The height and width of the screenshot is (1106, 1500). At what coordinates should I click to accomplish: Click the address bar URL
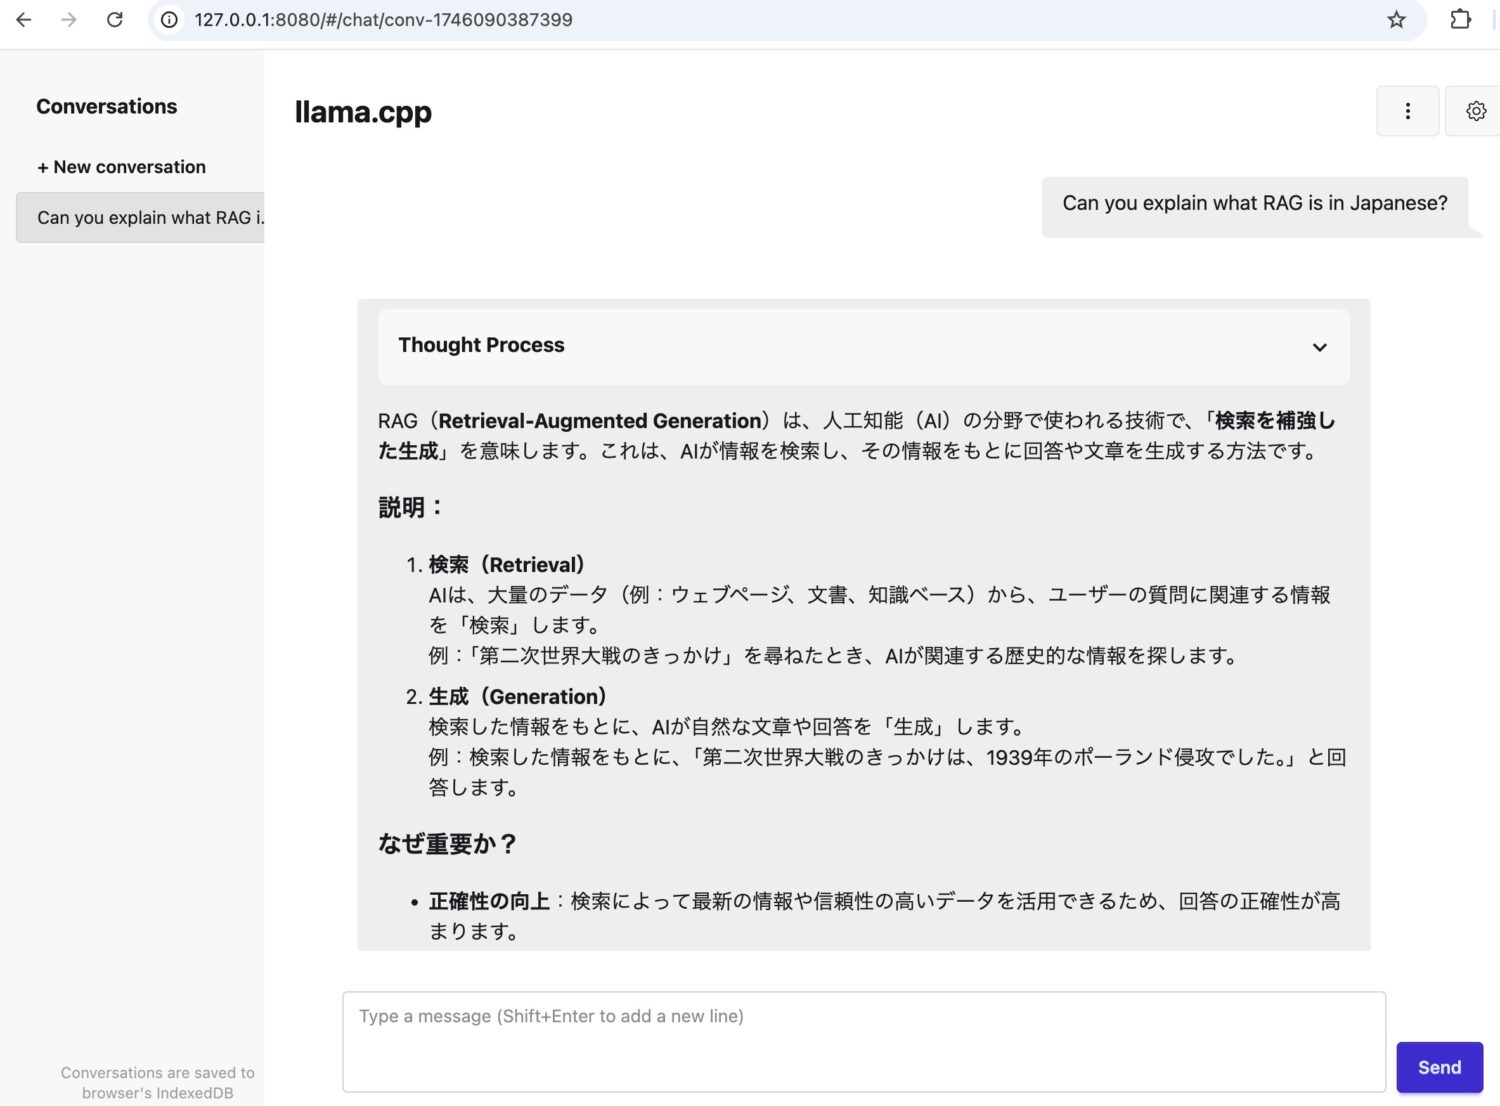[383, 20]
